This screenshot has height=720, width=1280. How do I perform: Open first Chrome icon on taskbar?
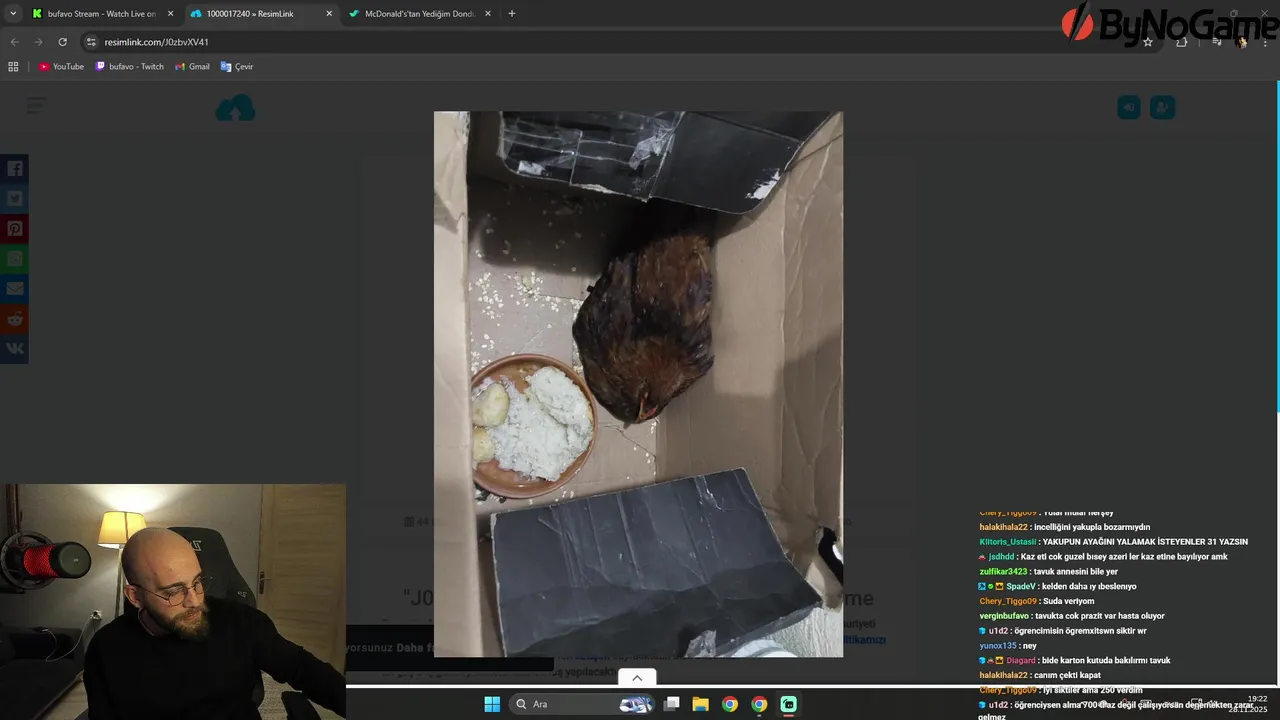coord(730,704)
